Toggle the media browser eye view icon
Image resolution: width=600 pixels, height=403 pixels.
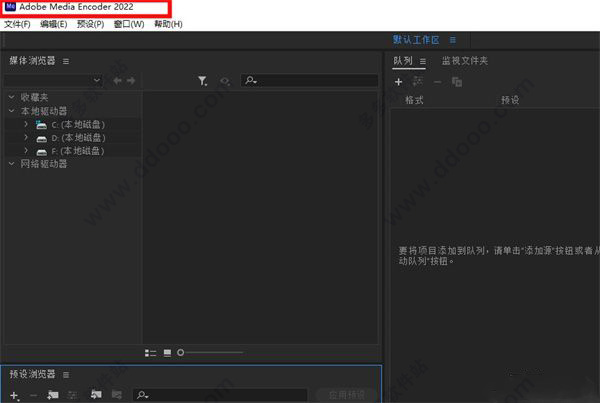(225, 81)
